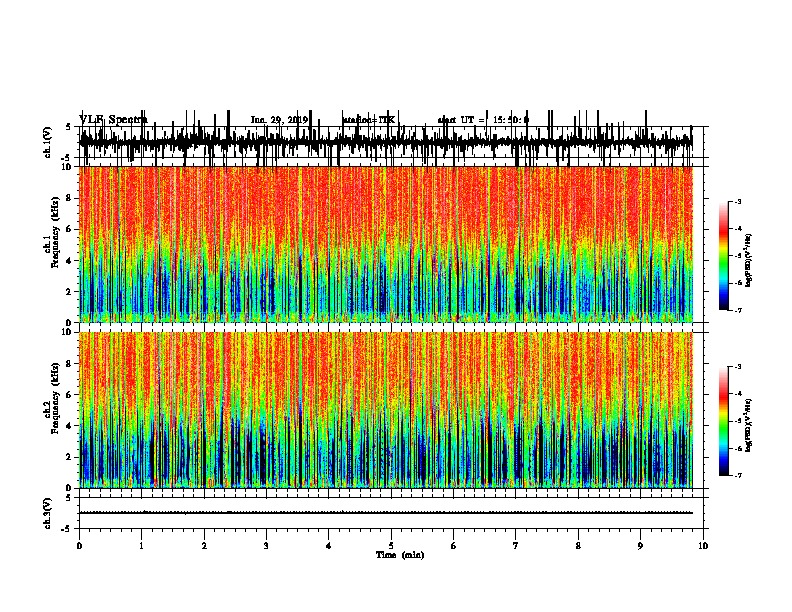
Task: Click the 'VLF Spectra' title text
Action: point(113,119)
